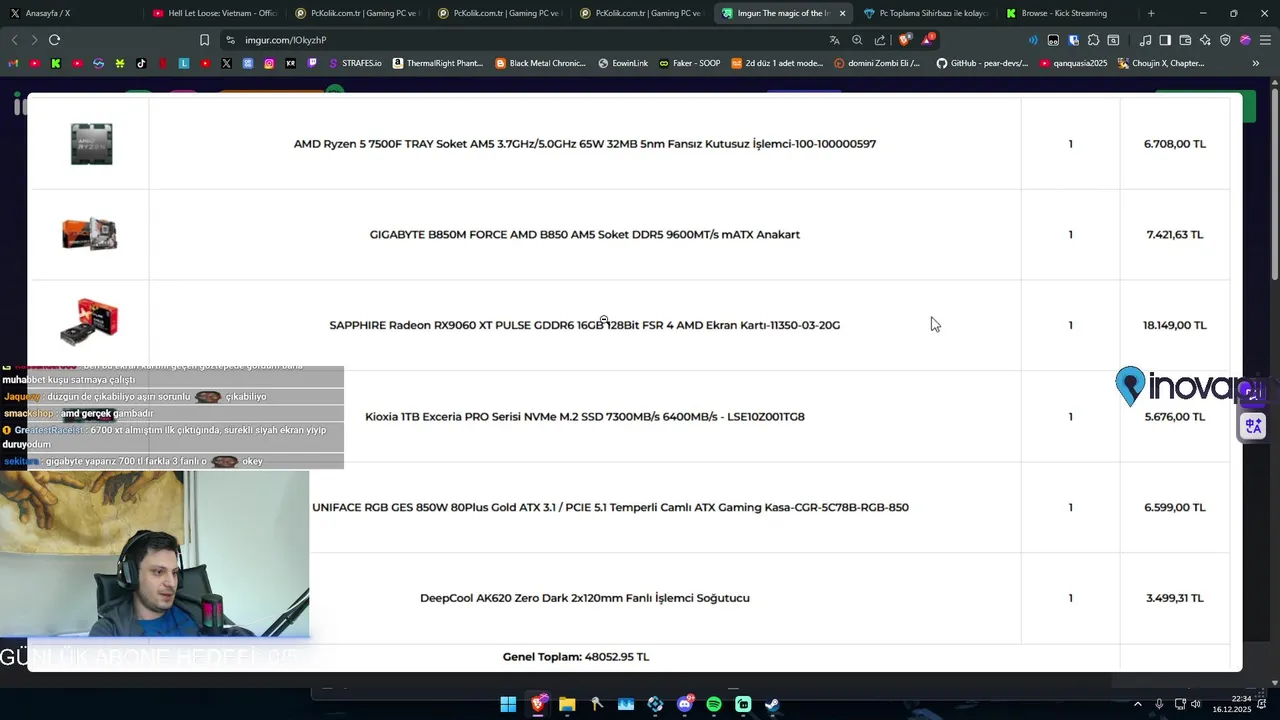Open Brave Shields lion icon
Image resolution: width=1280 pixels, height=720 pixels.
click(x=905, y=40)
